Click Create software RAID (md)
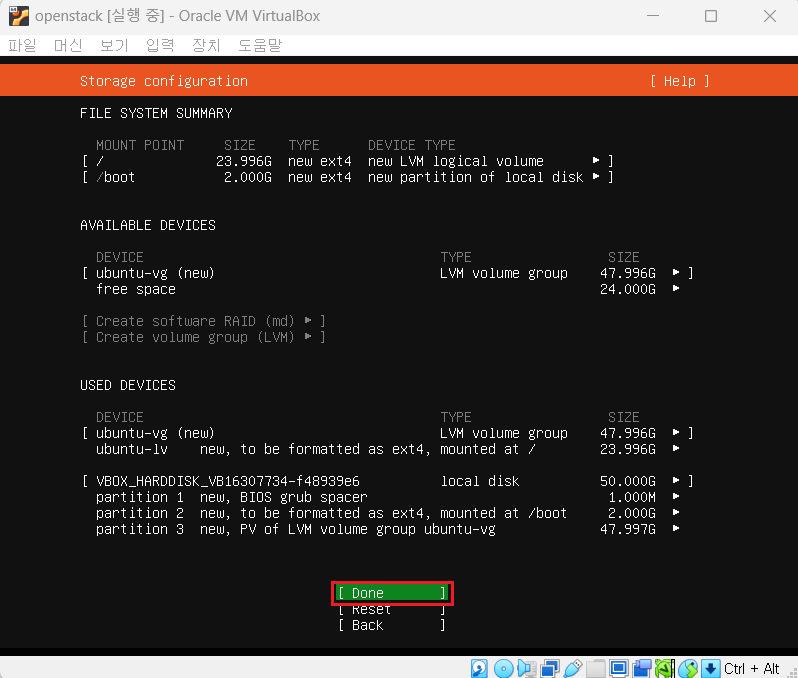 pos(203,321)
